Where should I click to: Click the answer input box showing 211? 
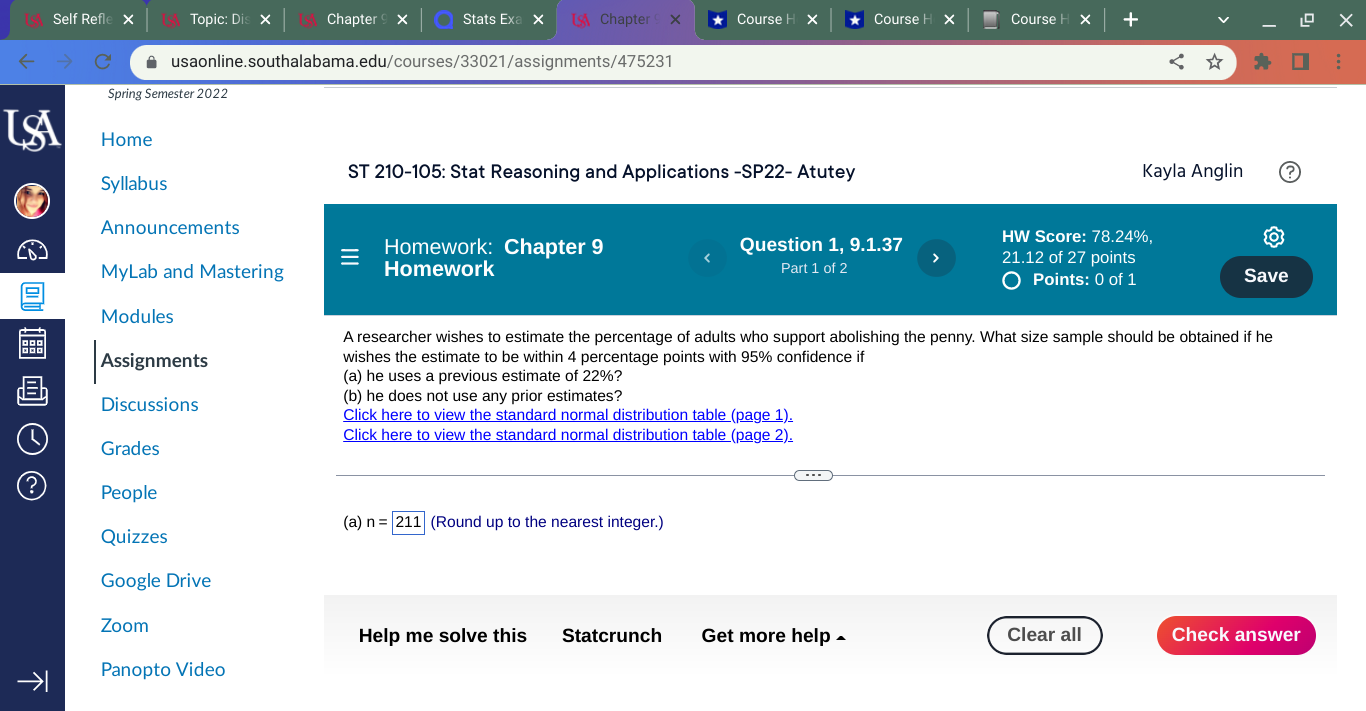tap(408, 522)
